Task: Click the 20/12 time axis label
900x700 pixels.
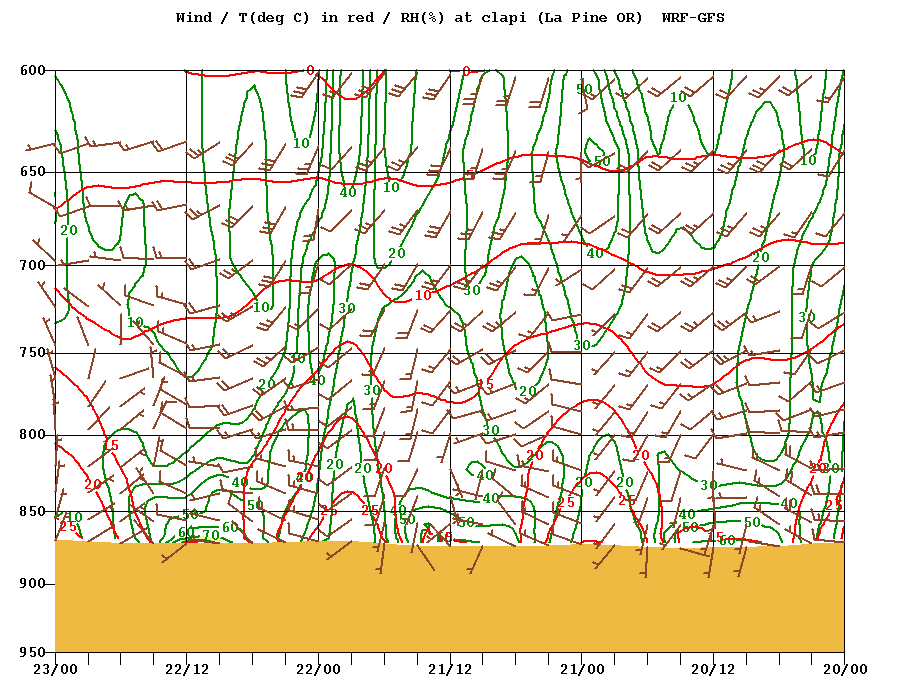Action: 713,669
